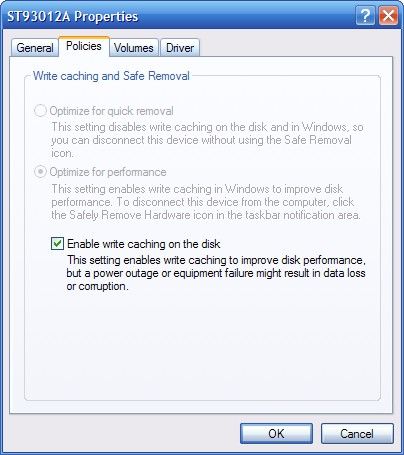
Task: Confirm changes with the OK button
Action: 276,433
